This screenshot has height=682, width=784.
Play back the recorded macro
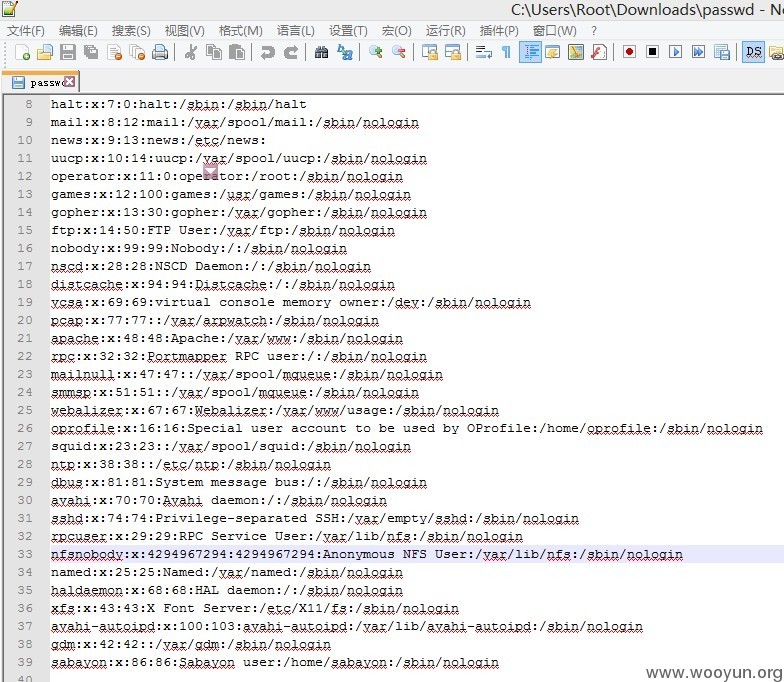tap(676, 52)
